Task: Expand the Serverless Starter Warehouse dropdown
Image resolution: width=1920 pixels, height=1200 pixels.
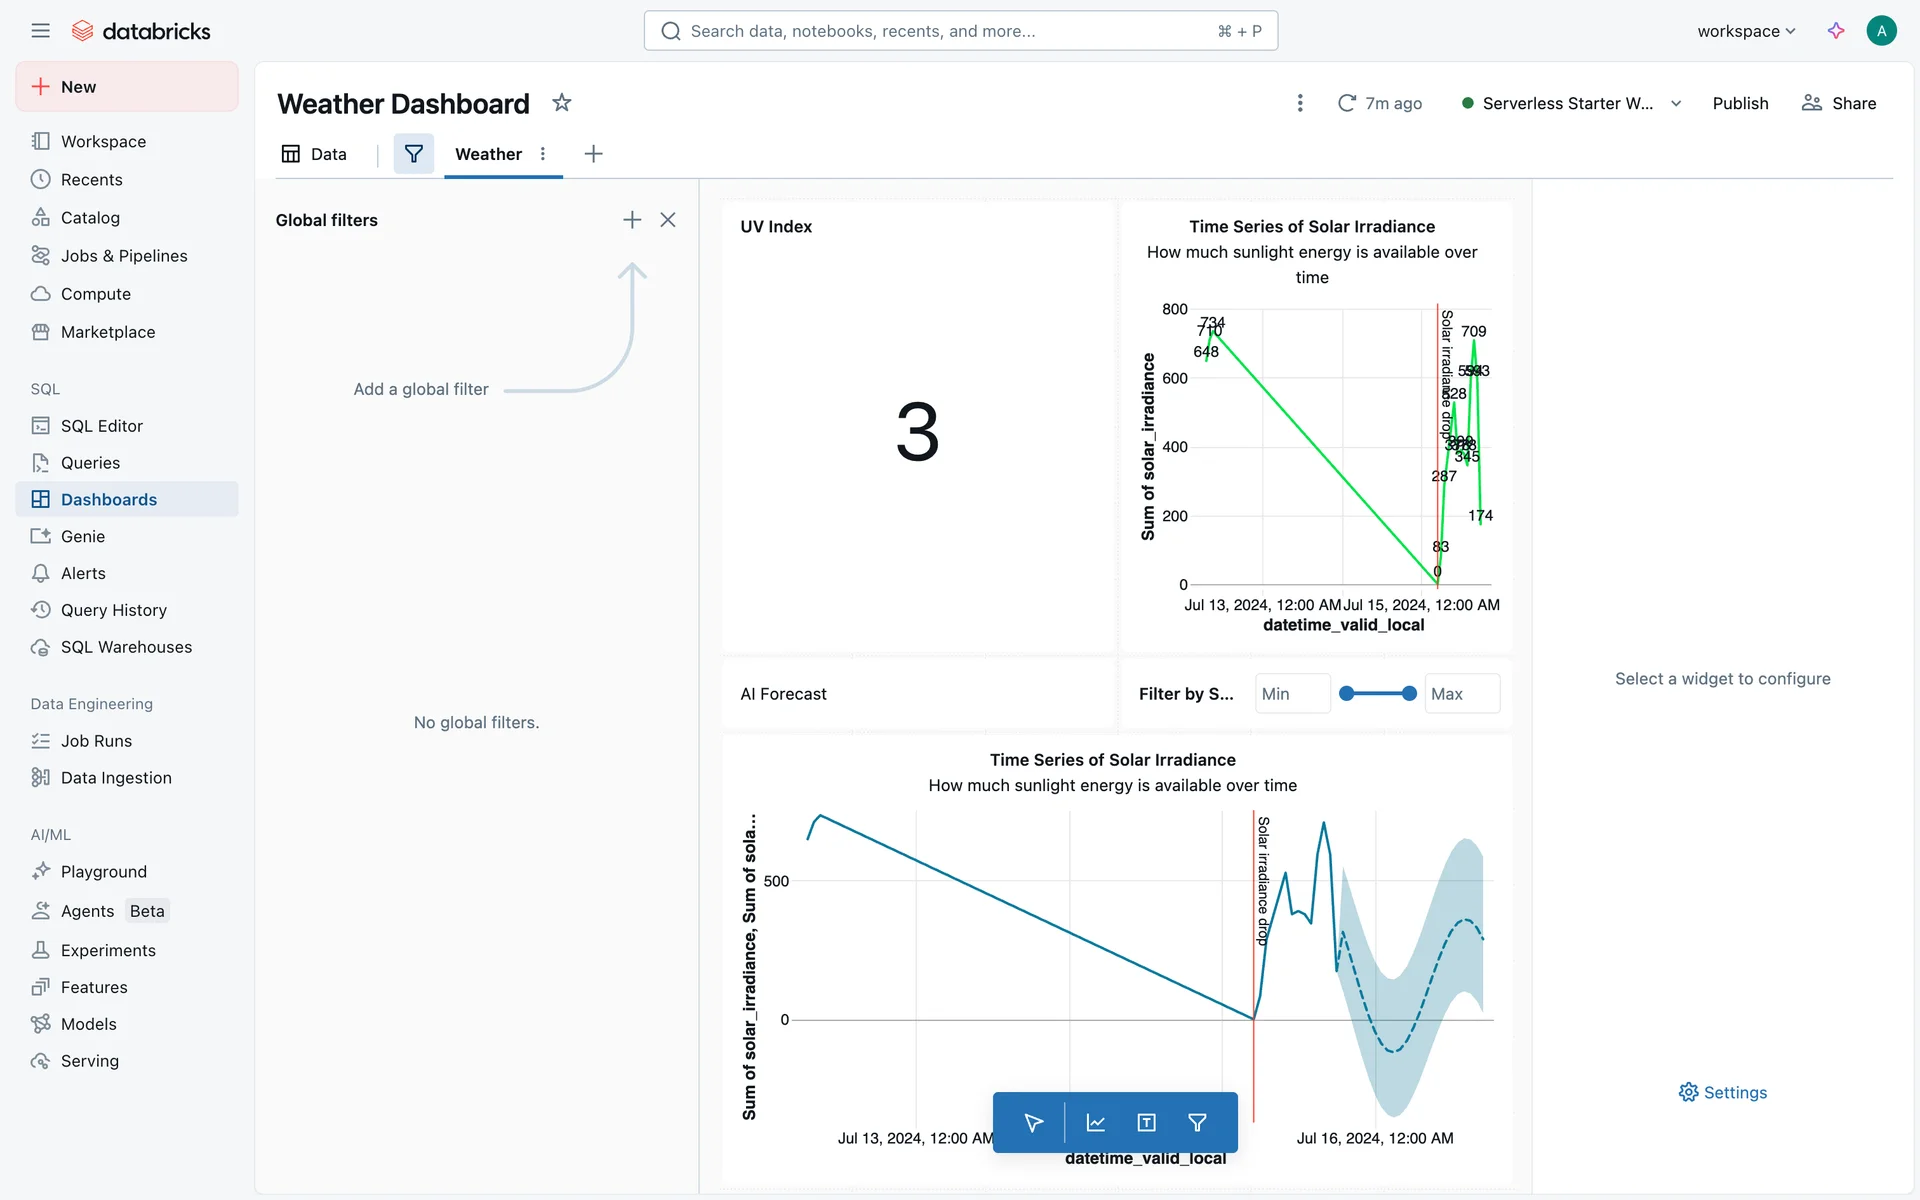Action: tap(1676, 104)
